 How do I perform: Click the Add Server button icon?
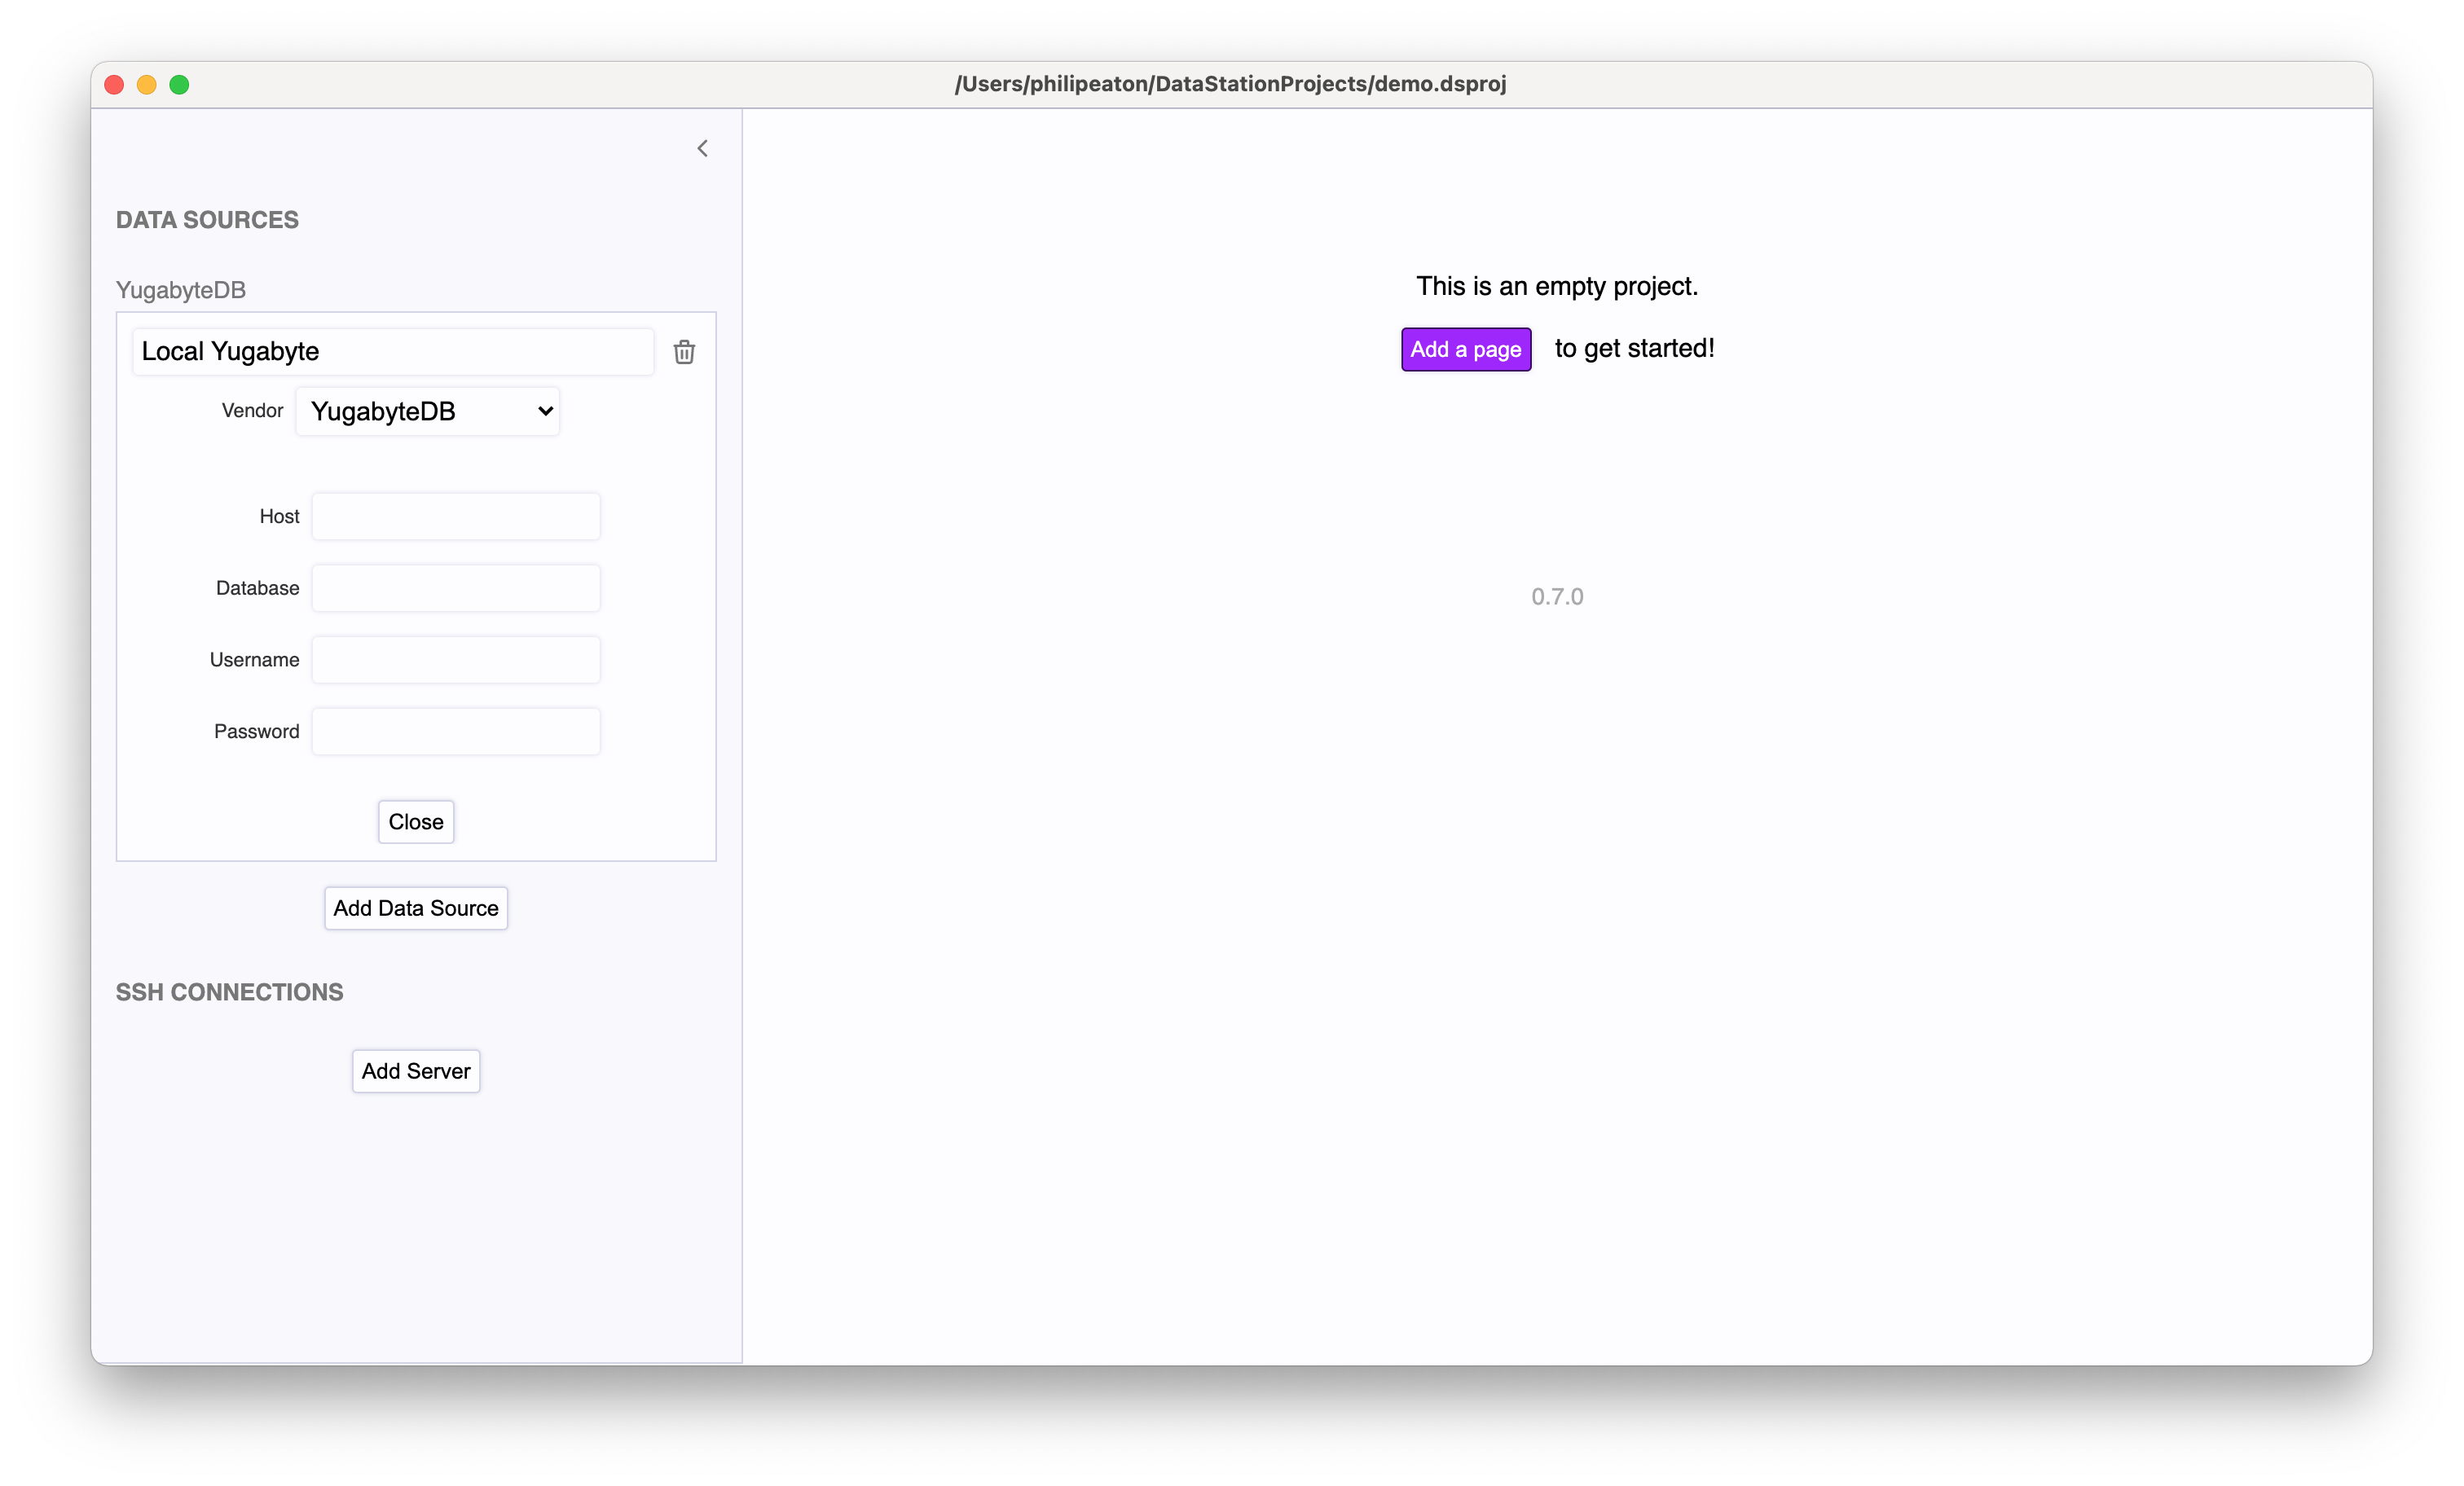point(416,1071)
